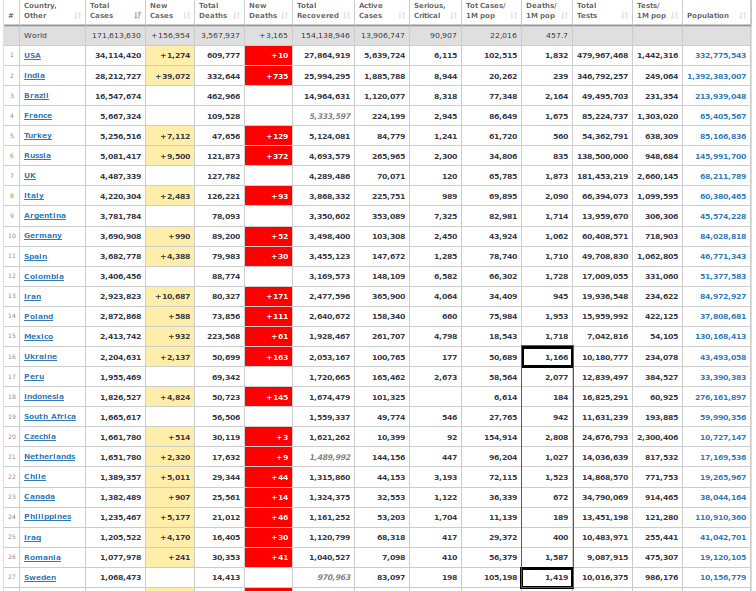Select UK tests per million 2,660,145
This screenshot has height=591, width=756.
click(x=658, y=176)
